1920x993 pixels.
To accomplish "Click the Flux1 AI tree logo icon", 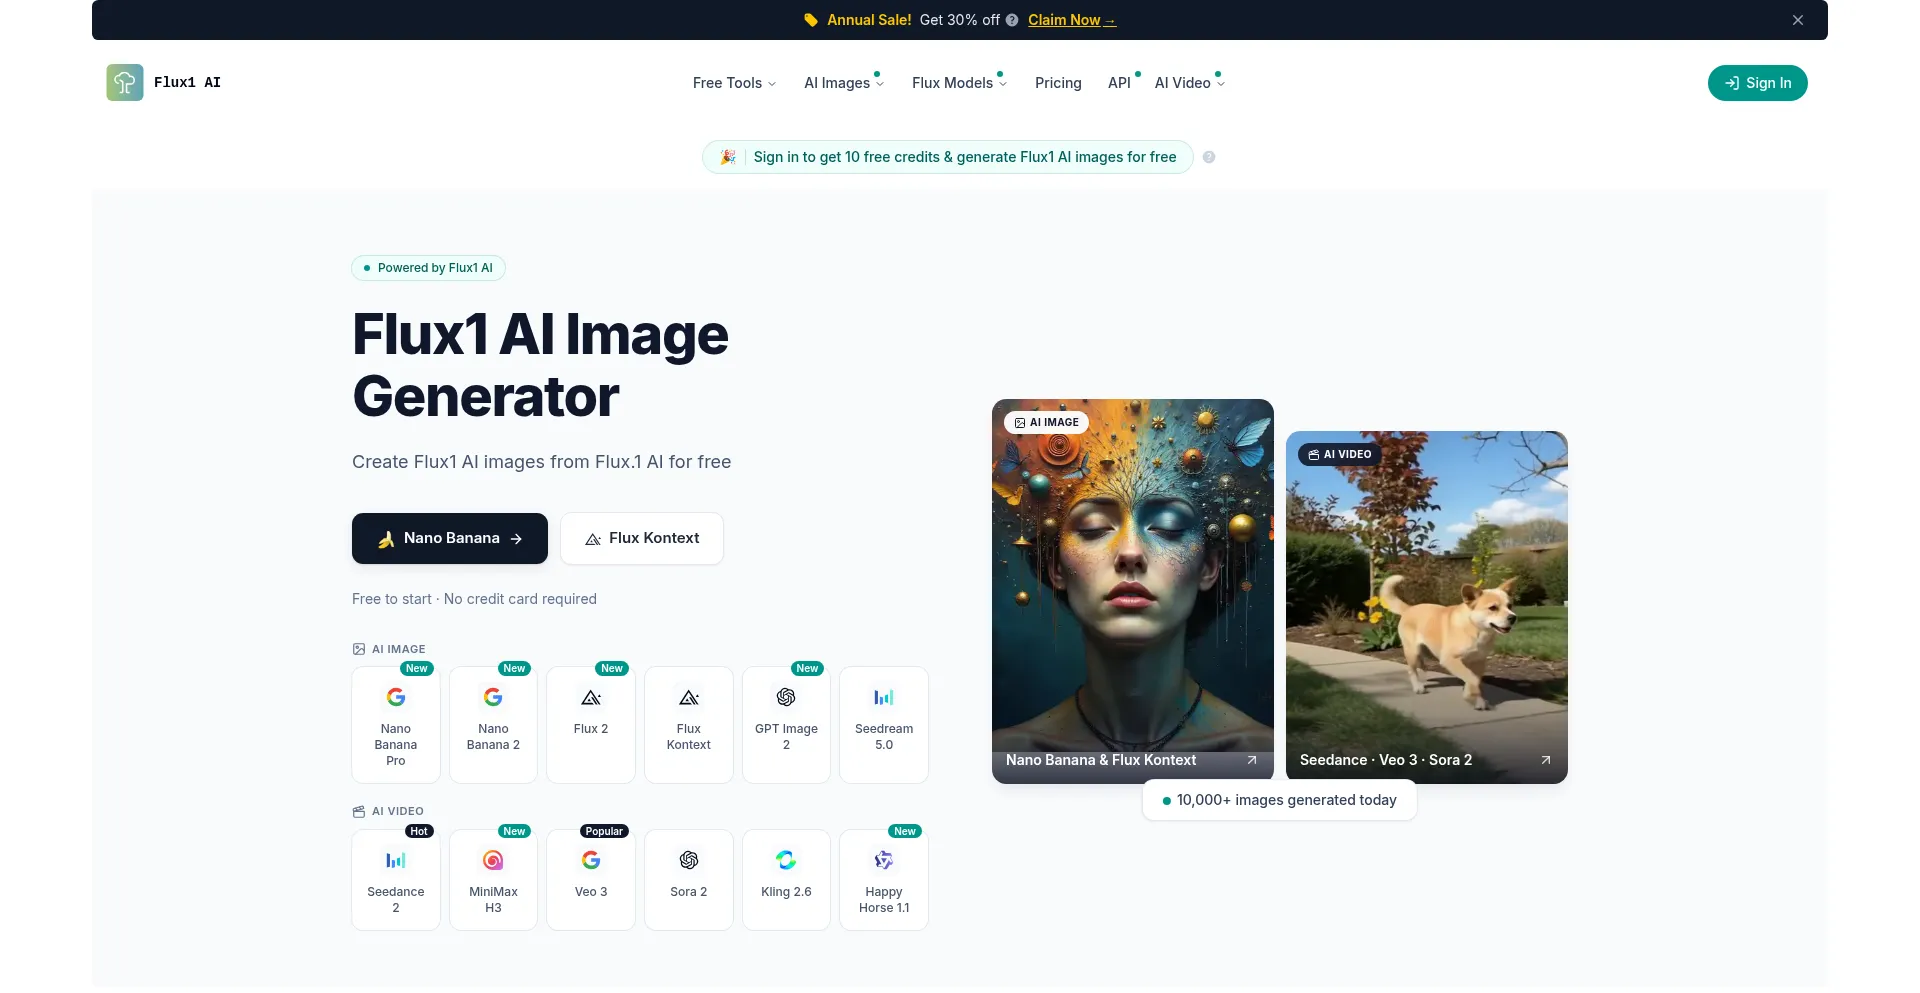I will pyautogui.click(x=125, y=82).
